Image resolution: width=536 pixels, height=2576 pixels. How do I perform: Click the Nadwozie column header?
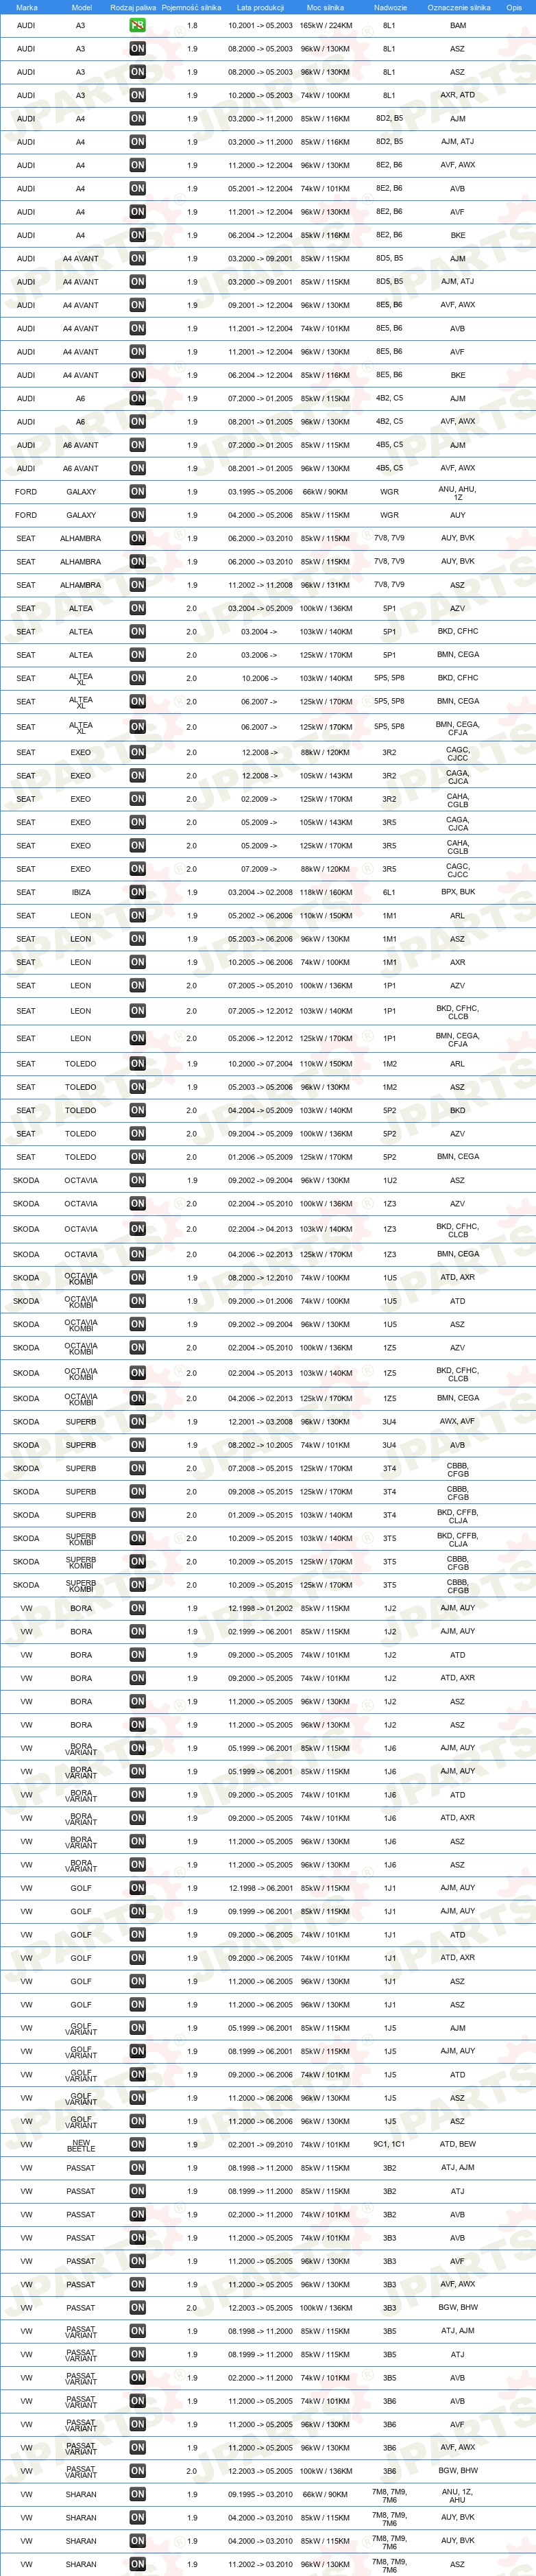tap(390, 7)
